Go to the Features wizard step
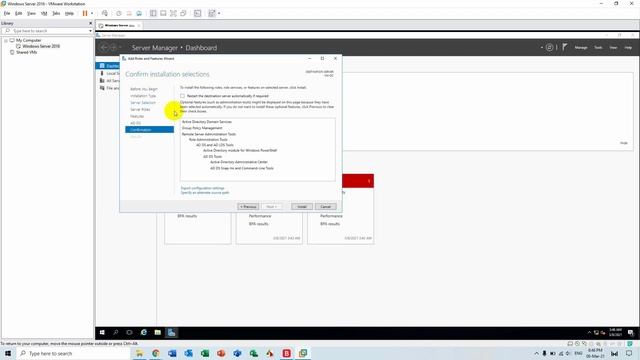 137,116
